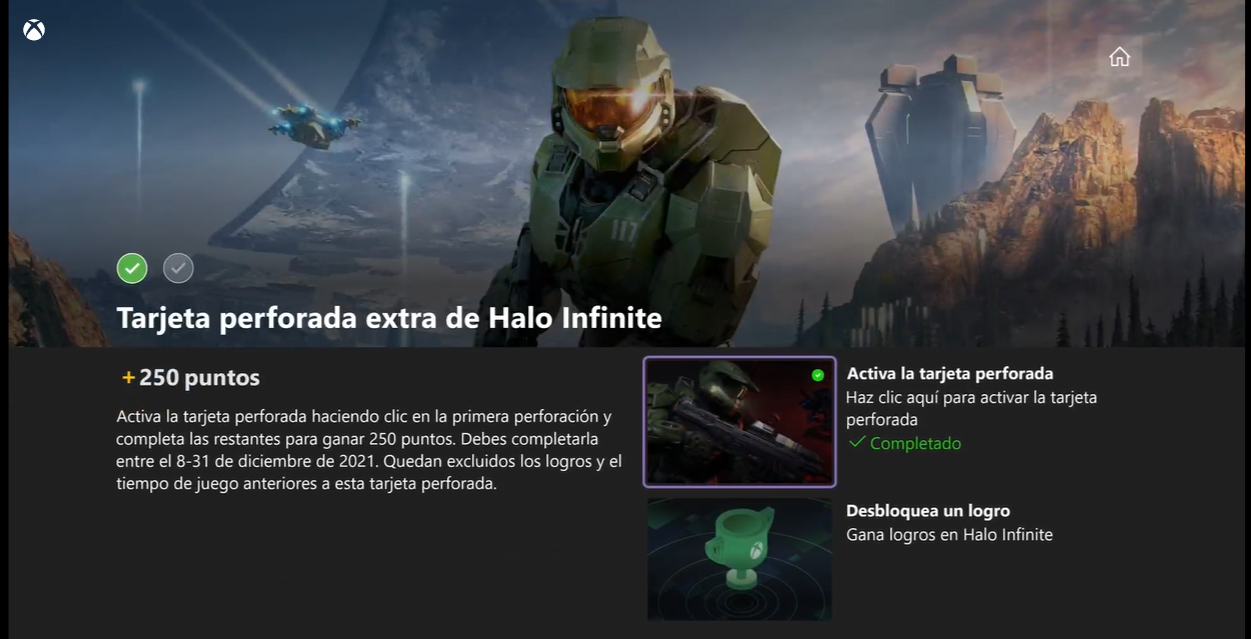
Task: Open the achievement trophy thumbnail tile
Action: point(739,559)
